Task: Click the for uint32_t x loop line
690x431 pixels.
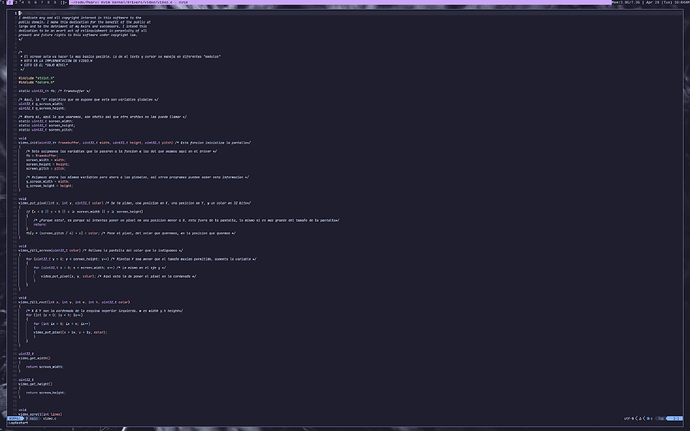Action: (x=73, y=268)
